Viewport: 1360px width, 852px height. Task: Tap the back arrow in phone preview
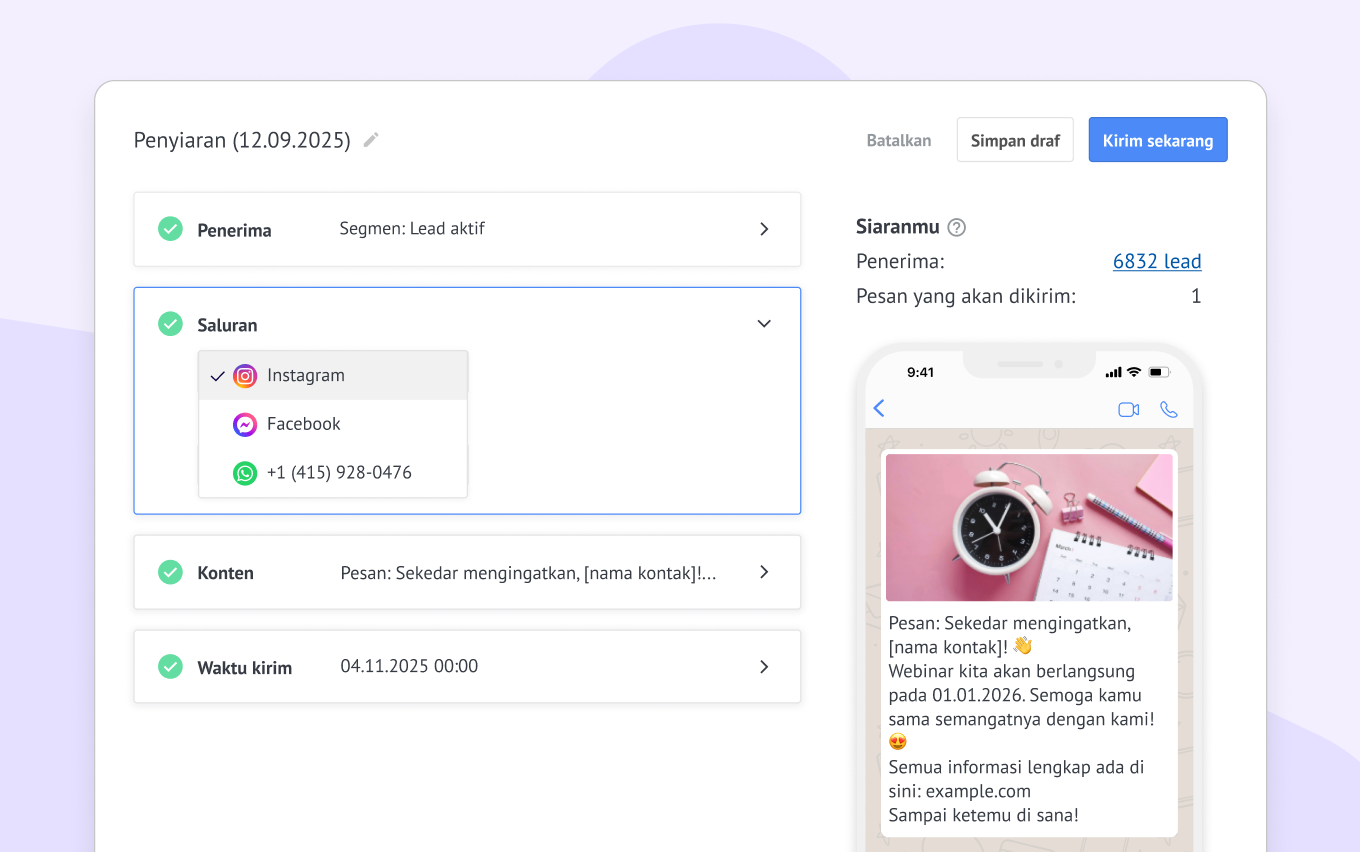[x=880, y=408]
